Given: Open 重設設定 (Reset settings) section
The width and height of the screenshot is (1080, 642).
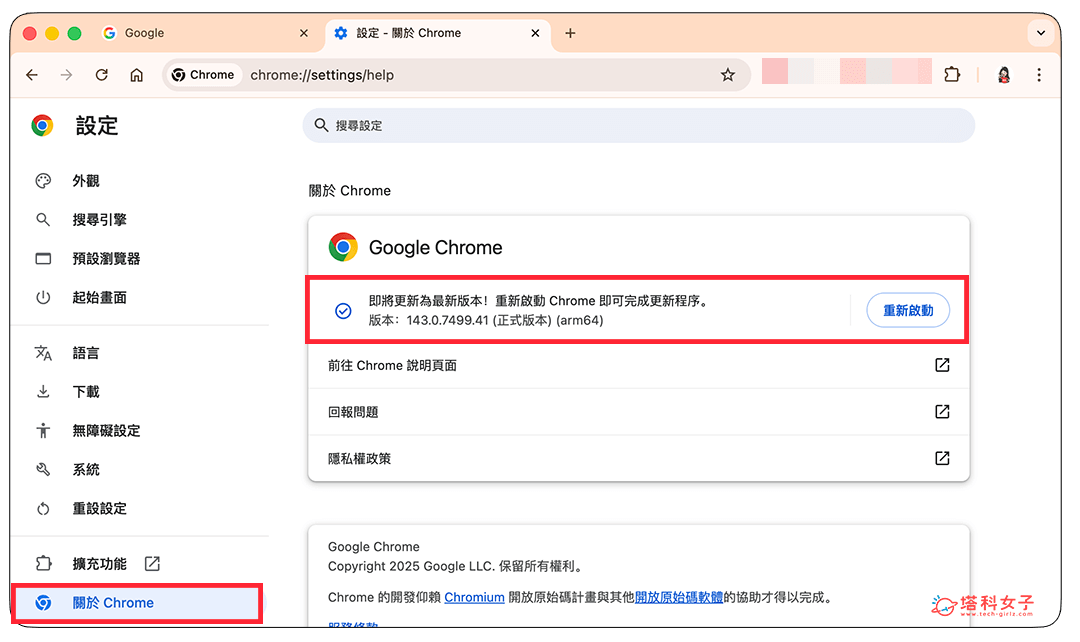Looking at the screenshot, I should 42,508.
